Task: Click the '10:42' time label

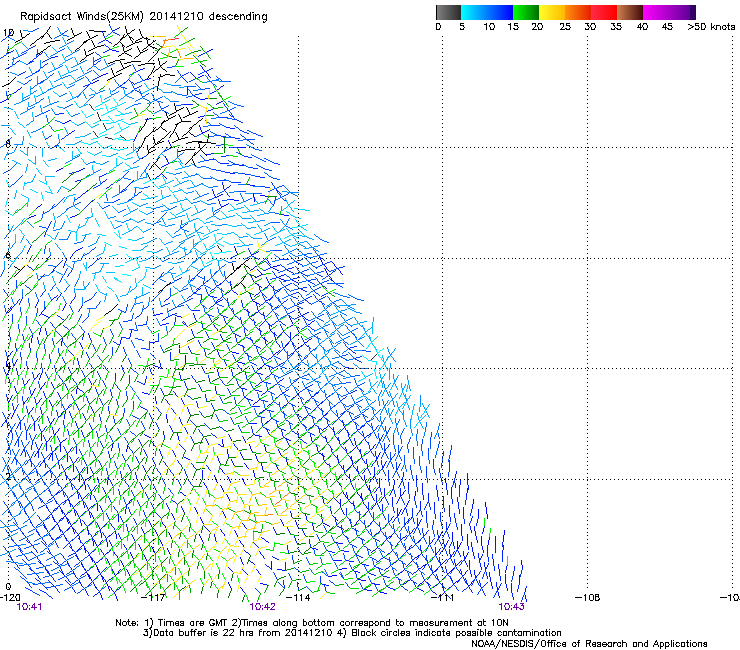Action: pyautogui.click(x=262, y=607)
